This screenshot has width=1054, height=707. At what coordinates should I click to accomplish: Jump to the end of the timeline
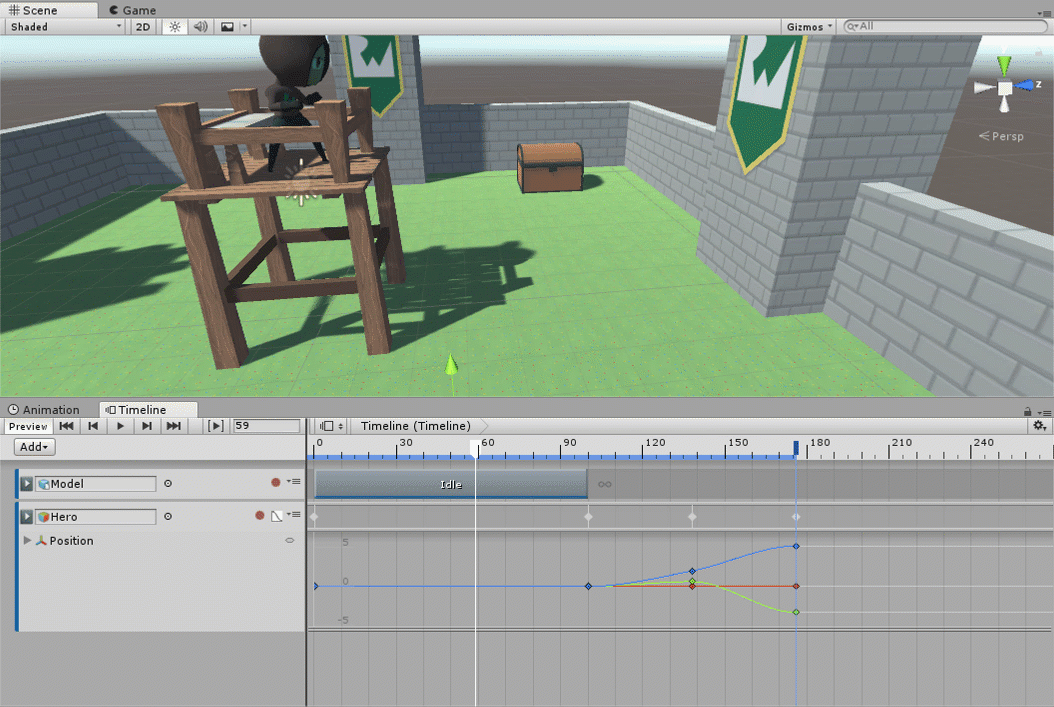[173, 426]
